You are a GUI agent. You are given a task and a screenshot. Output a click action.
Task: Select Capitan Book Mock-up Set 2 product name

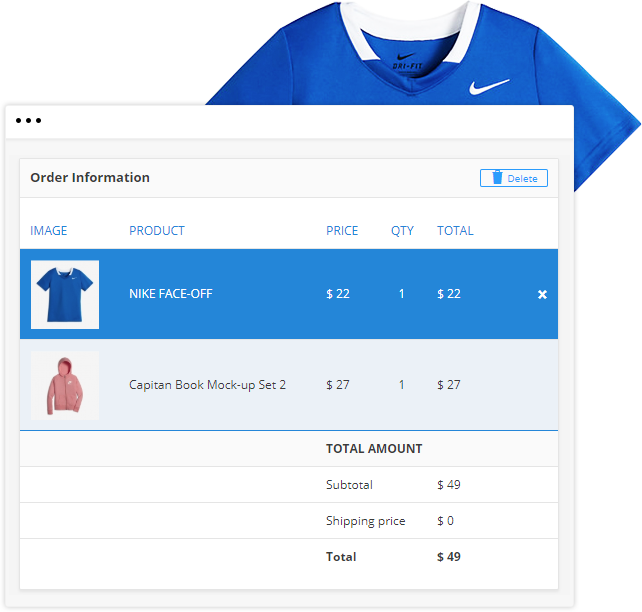coord(207,385)
